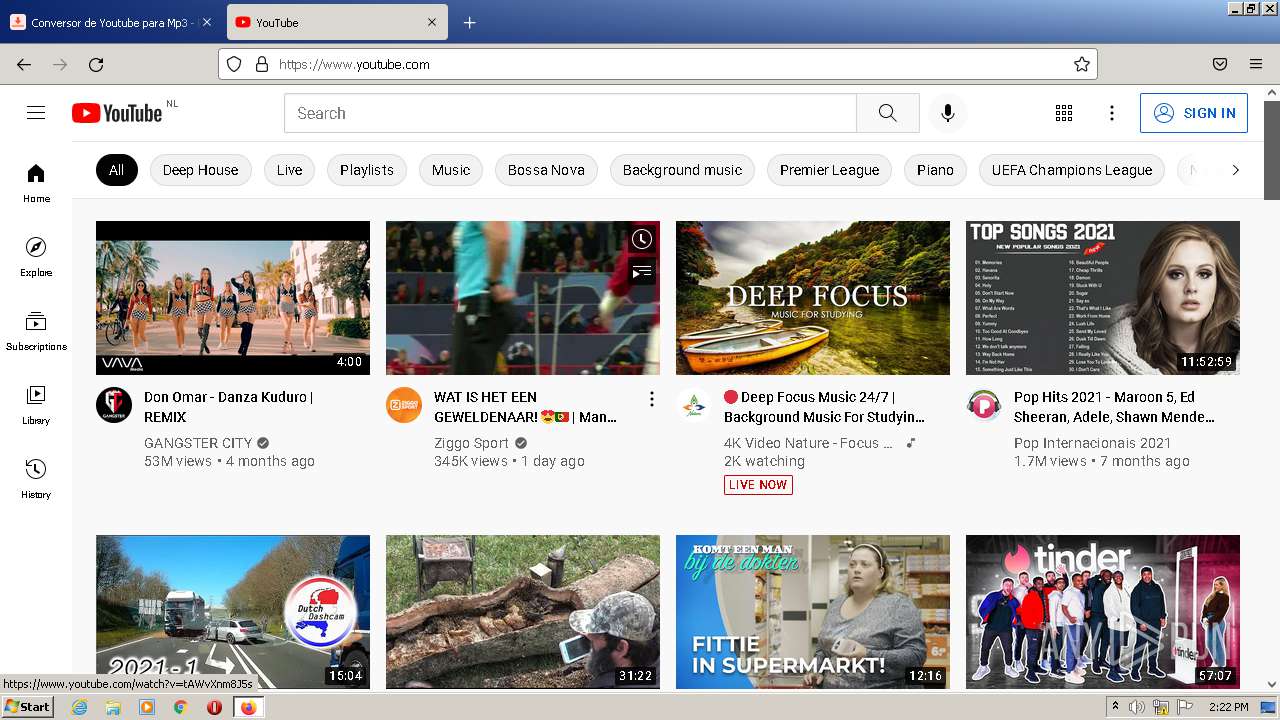This screenshot has width=1280, height=720.
Task: Select the Bossa Nova chip
Action: click(x=546, y=170)
